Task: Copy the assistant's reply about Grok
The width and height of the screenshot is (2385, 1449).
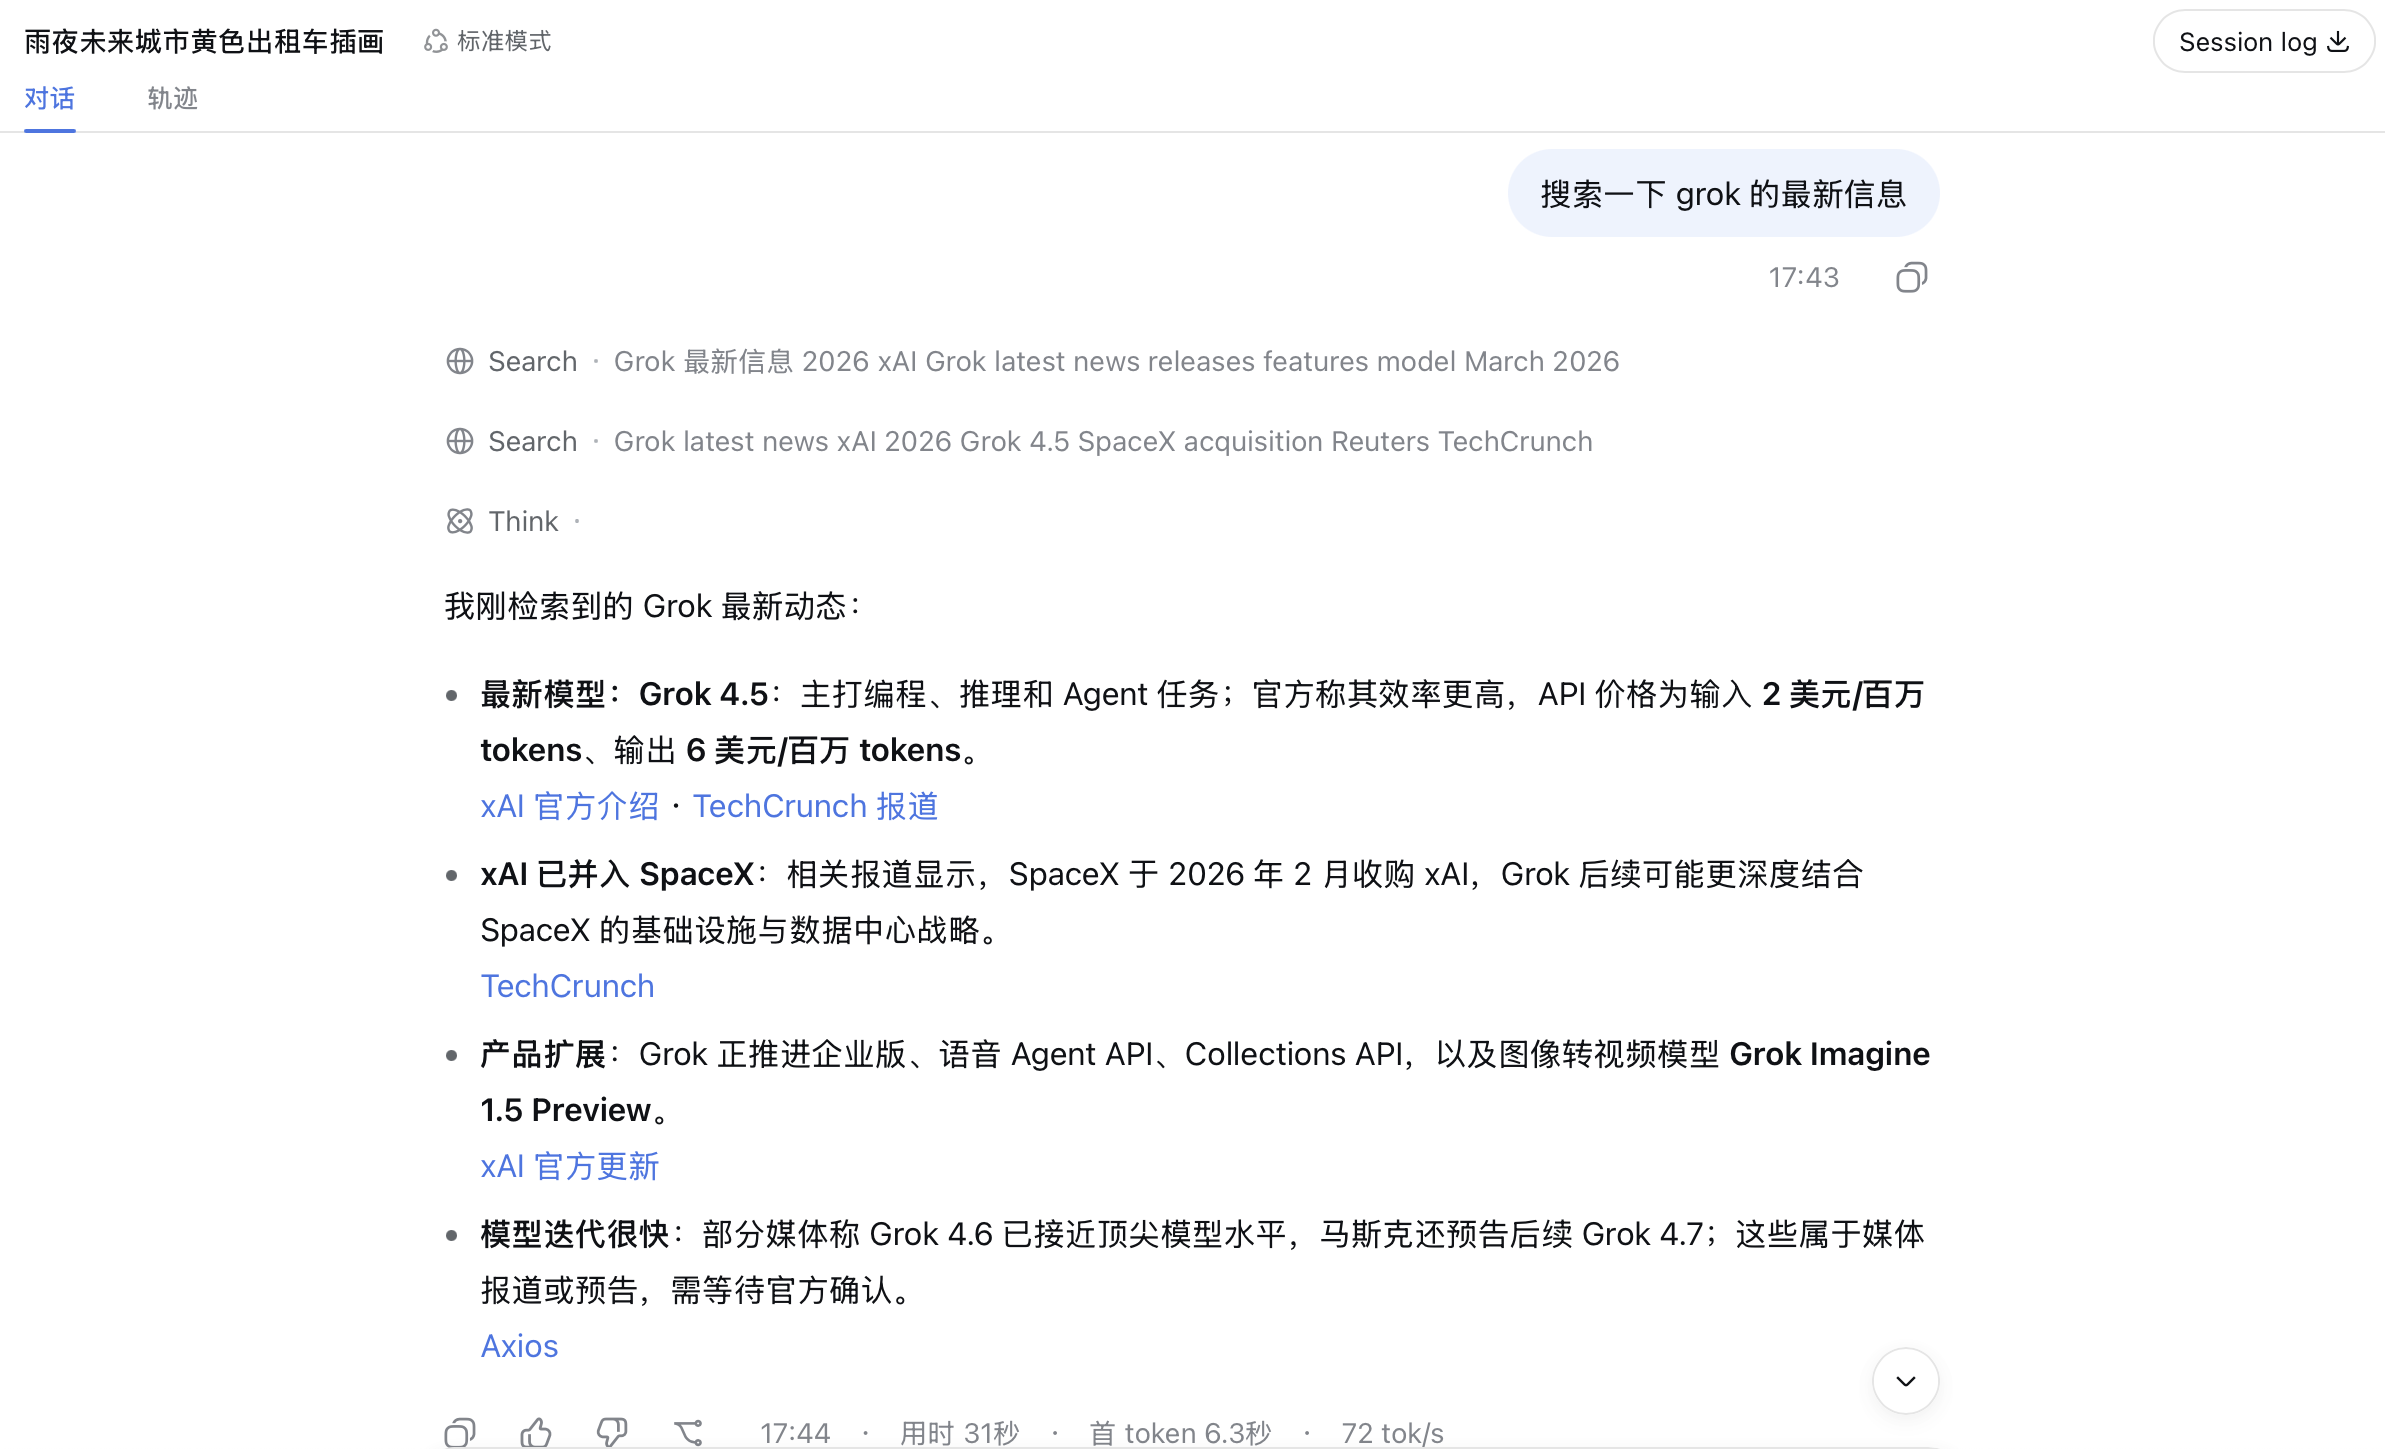Action: coord(460,1432)
